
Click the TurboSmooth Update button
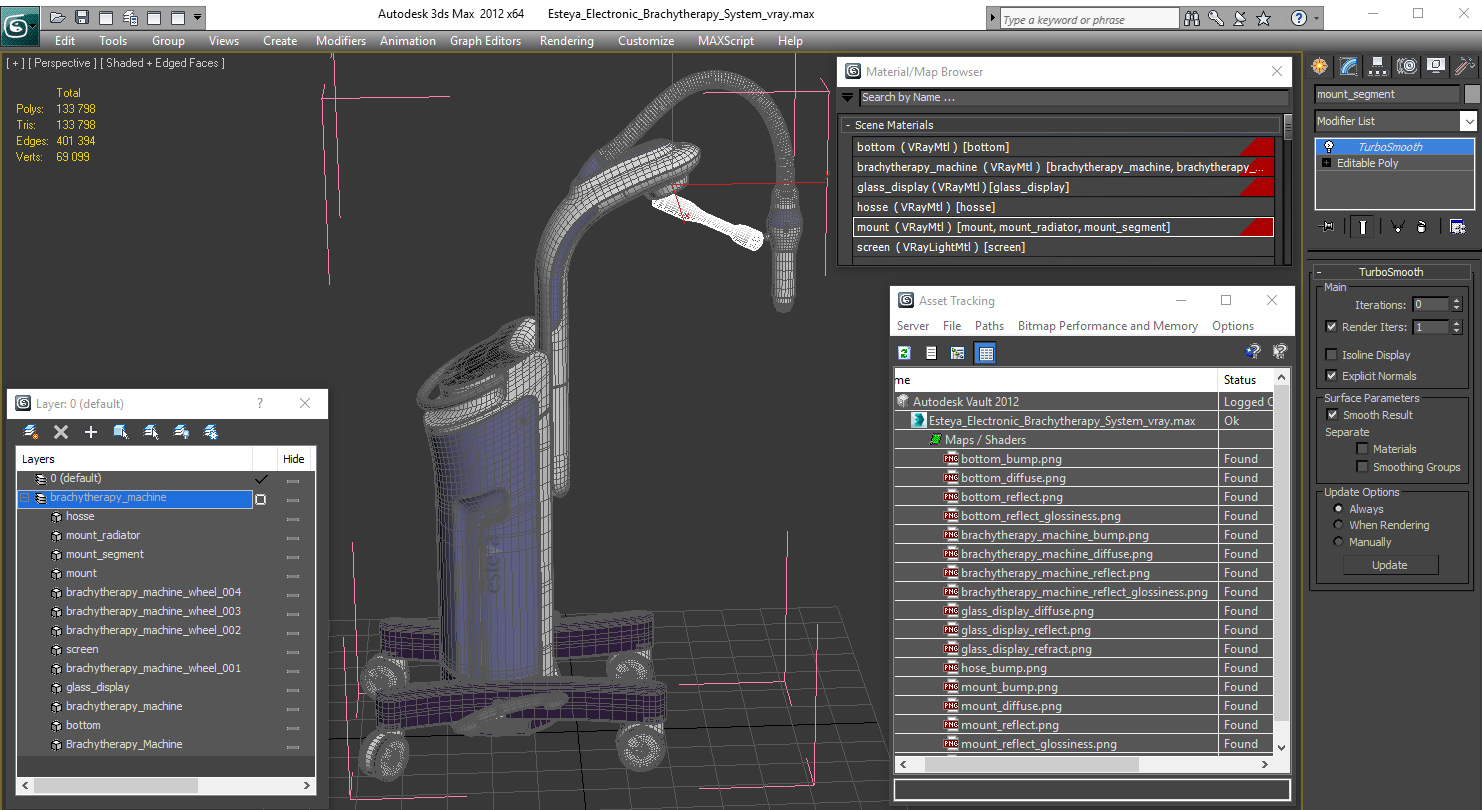[x=1389, y=565]
